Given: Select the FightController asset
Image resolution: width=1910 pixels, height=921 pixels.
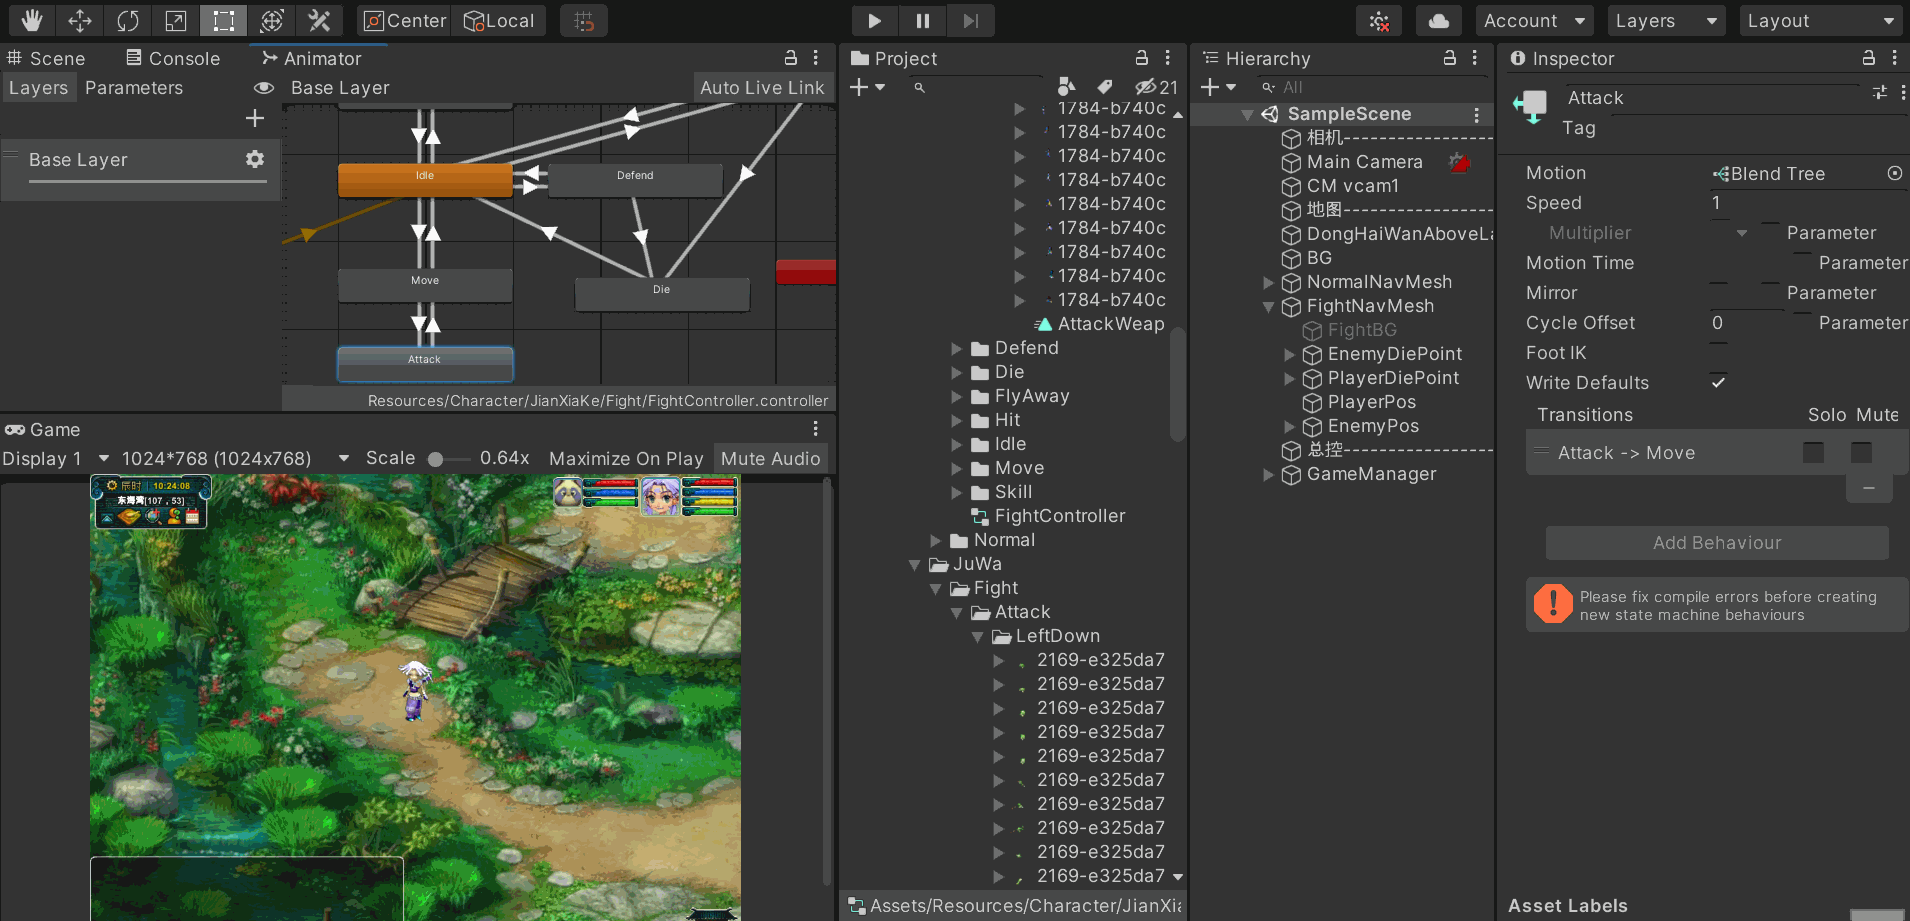Looking at the screenshot, I should (1048, 516).
